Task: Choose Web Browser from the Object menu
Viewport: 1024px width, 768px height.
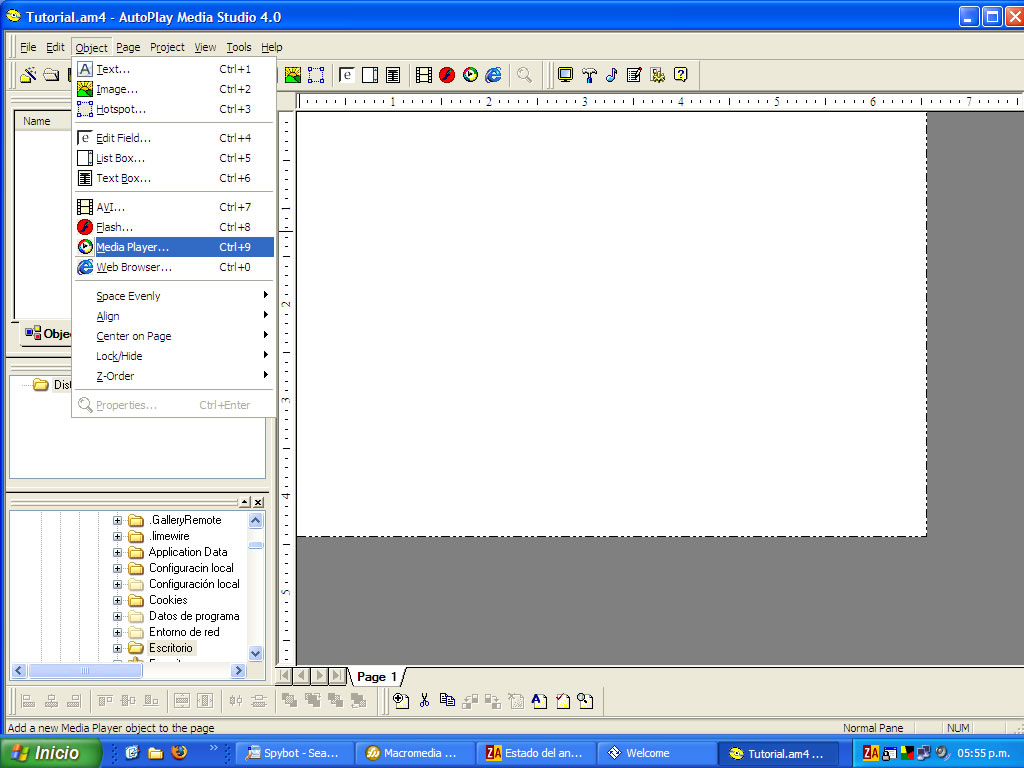Action: 173,267
